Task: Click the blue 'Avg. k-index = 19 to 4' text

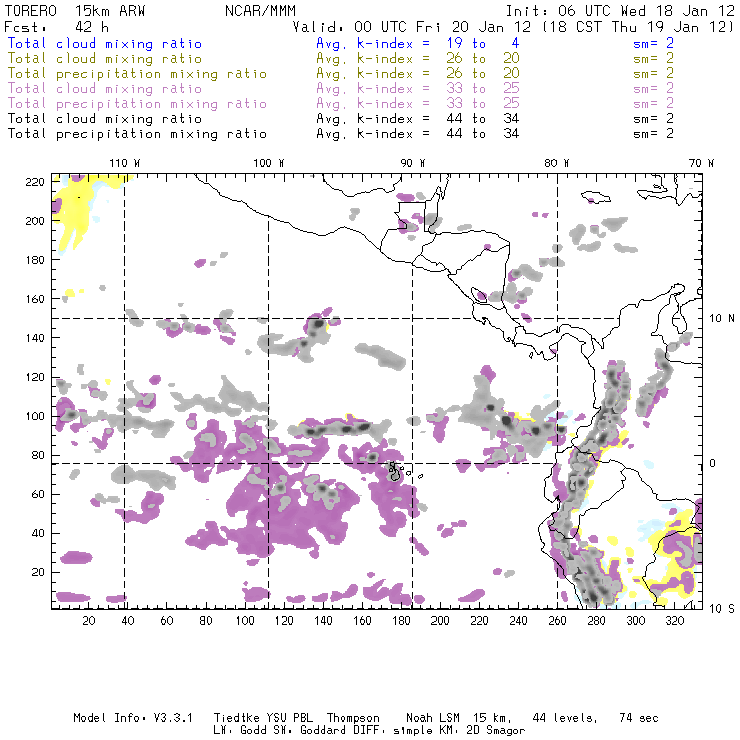Action: click(x=418, y=44)
